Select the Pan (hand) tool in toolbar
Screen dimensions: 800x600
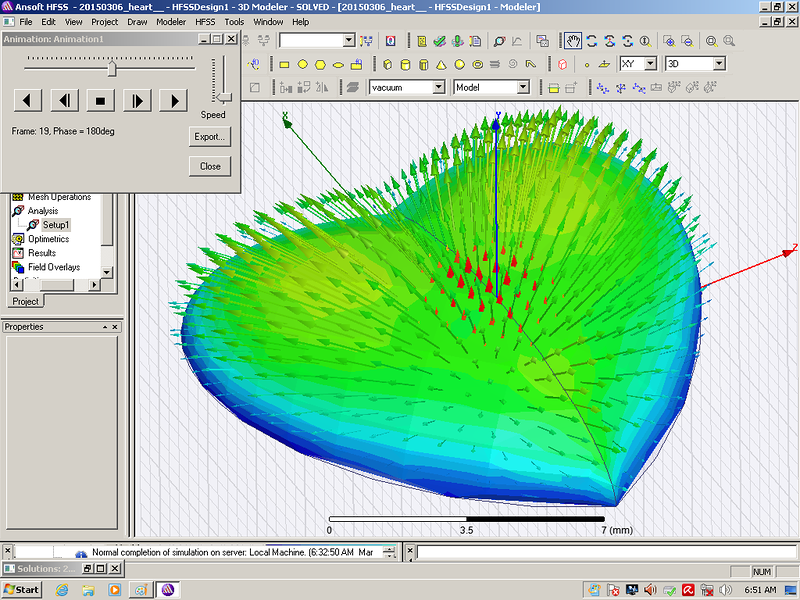click(573, 41)
